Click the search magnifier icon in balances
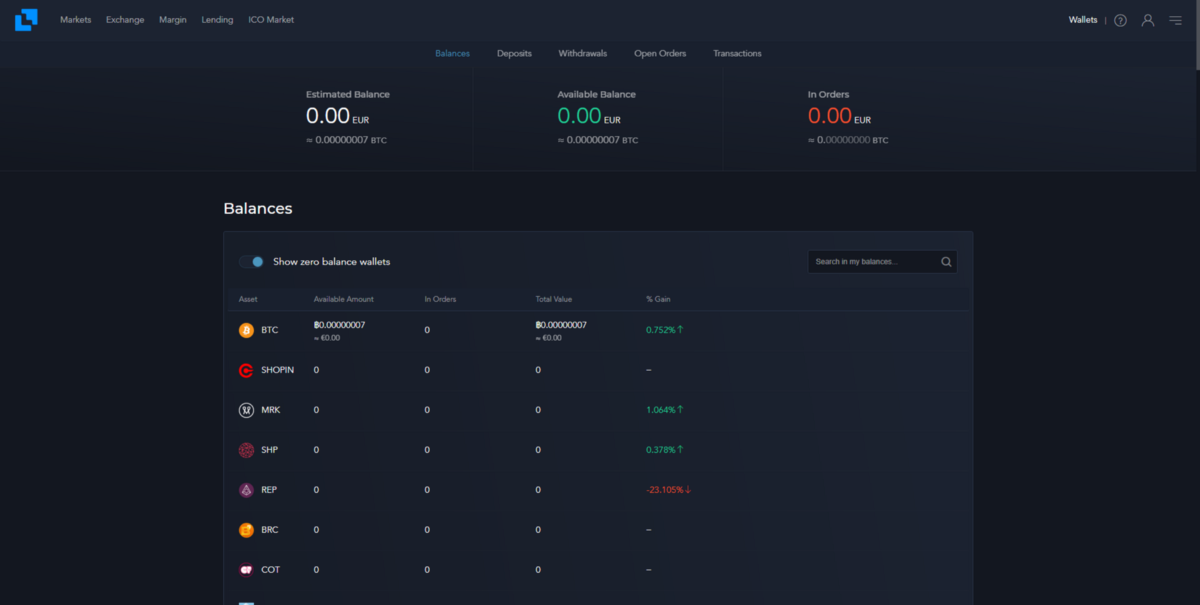 coord(946,262)
